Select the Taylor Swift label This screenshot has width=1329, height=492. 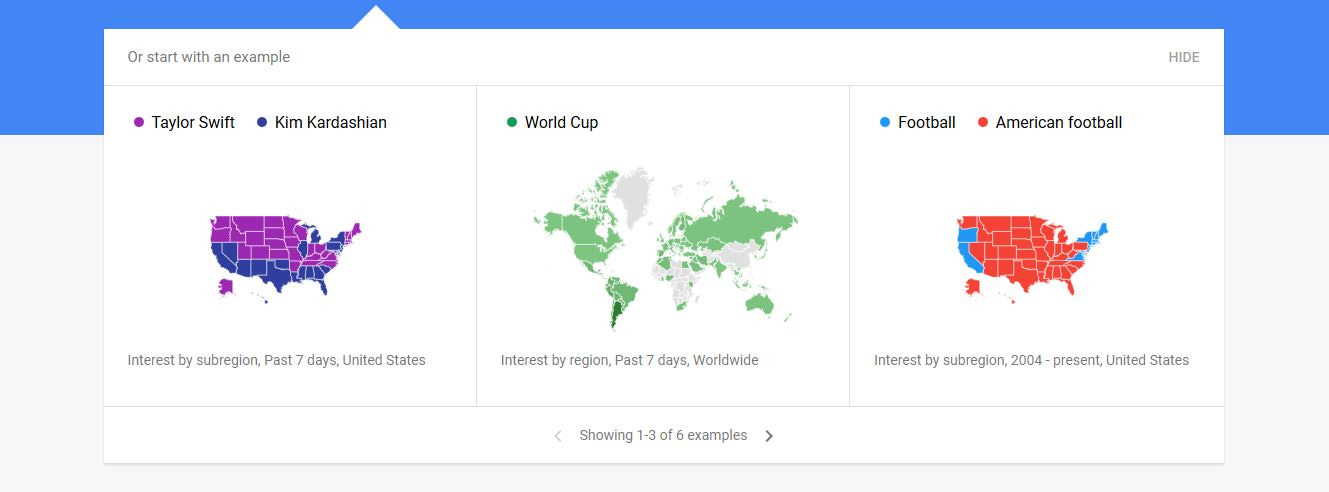(193, 122)
